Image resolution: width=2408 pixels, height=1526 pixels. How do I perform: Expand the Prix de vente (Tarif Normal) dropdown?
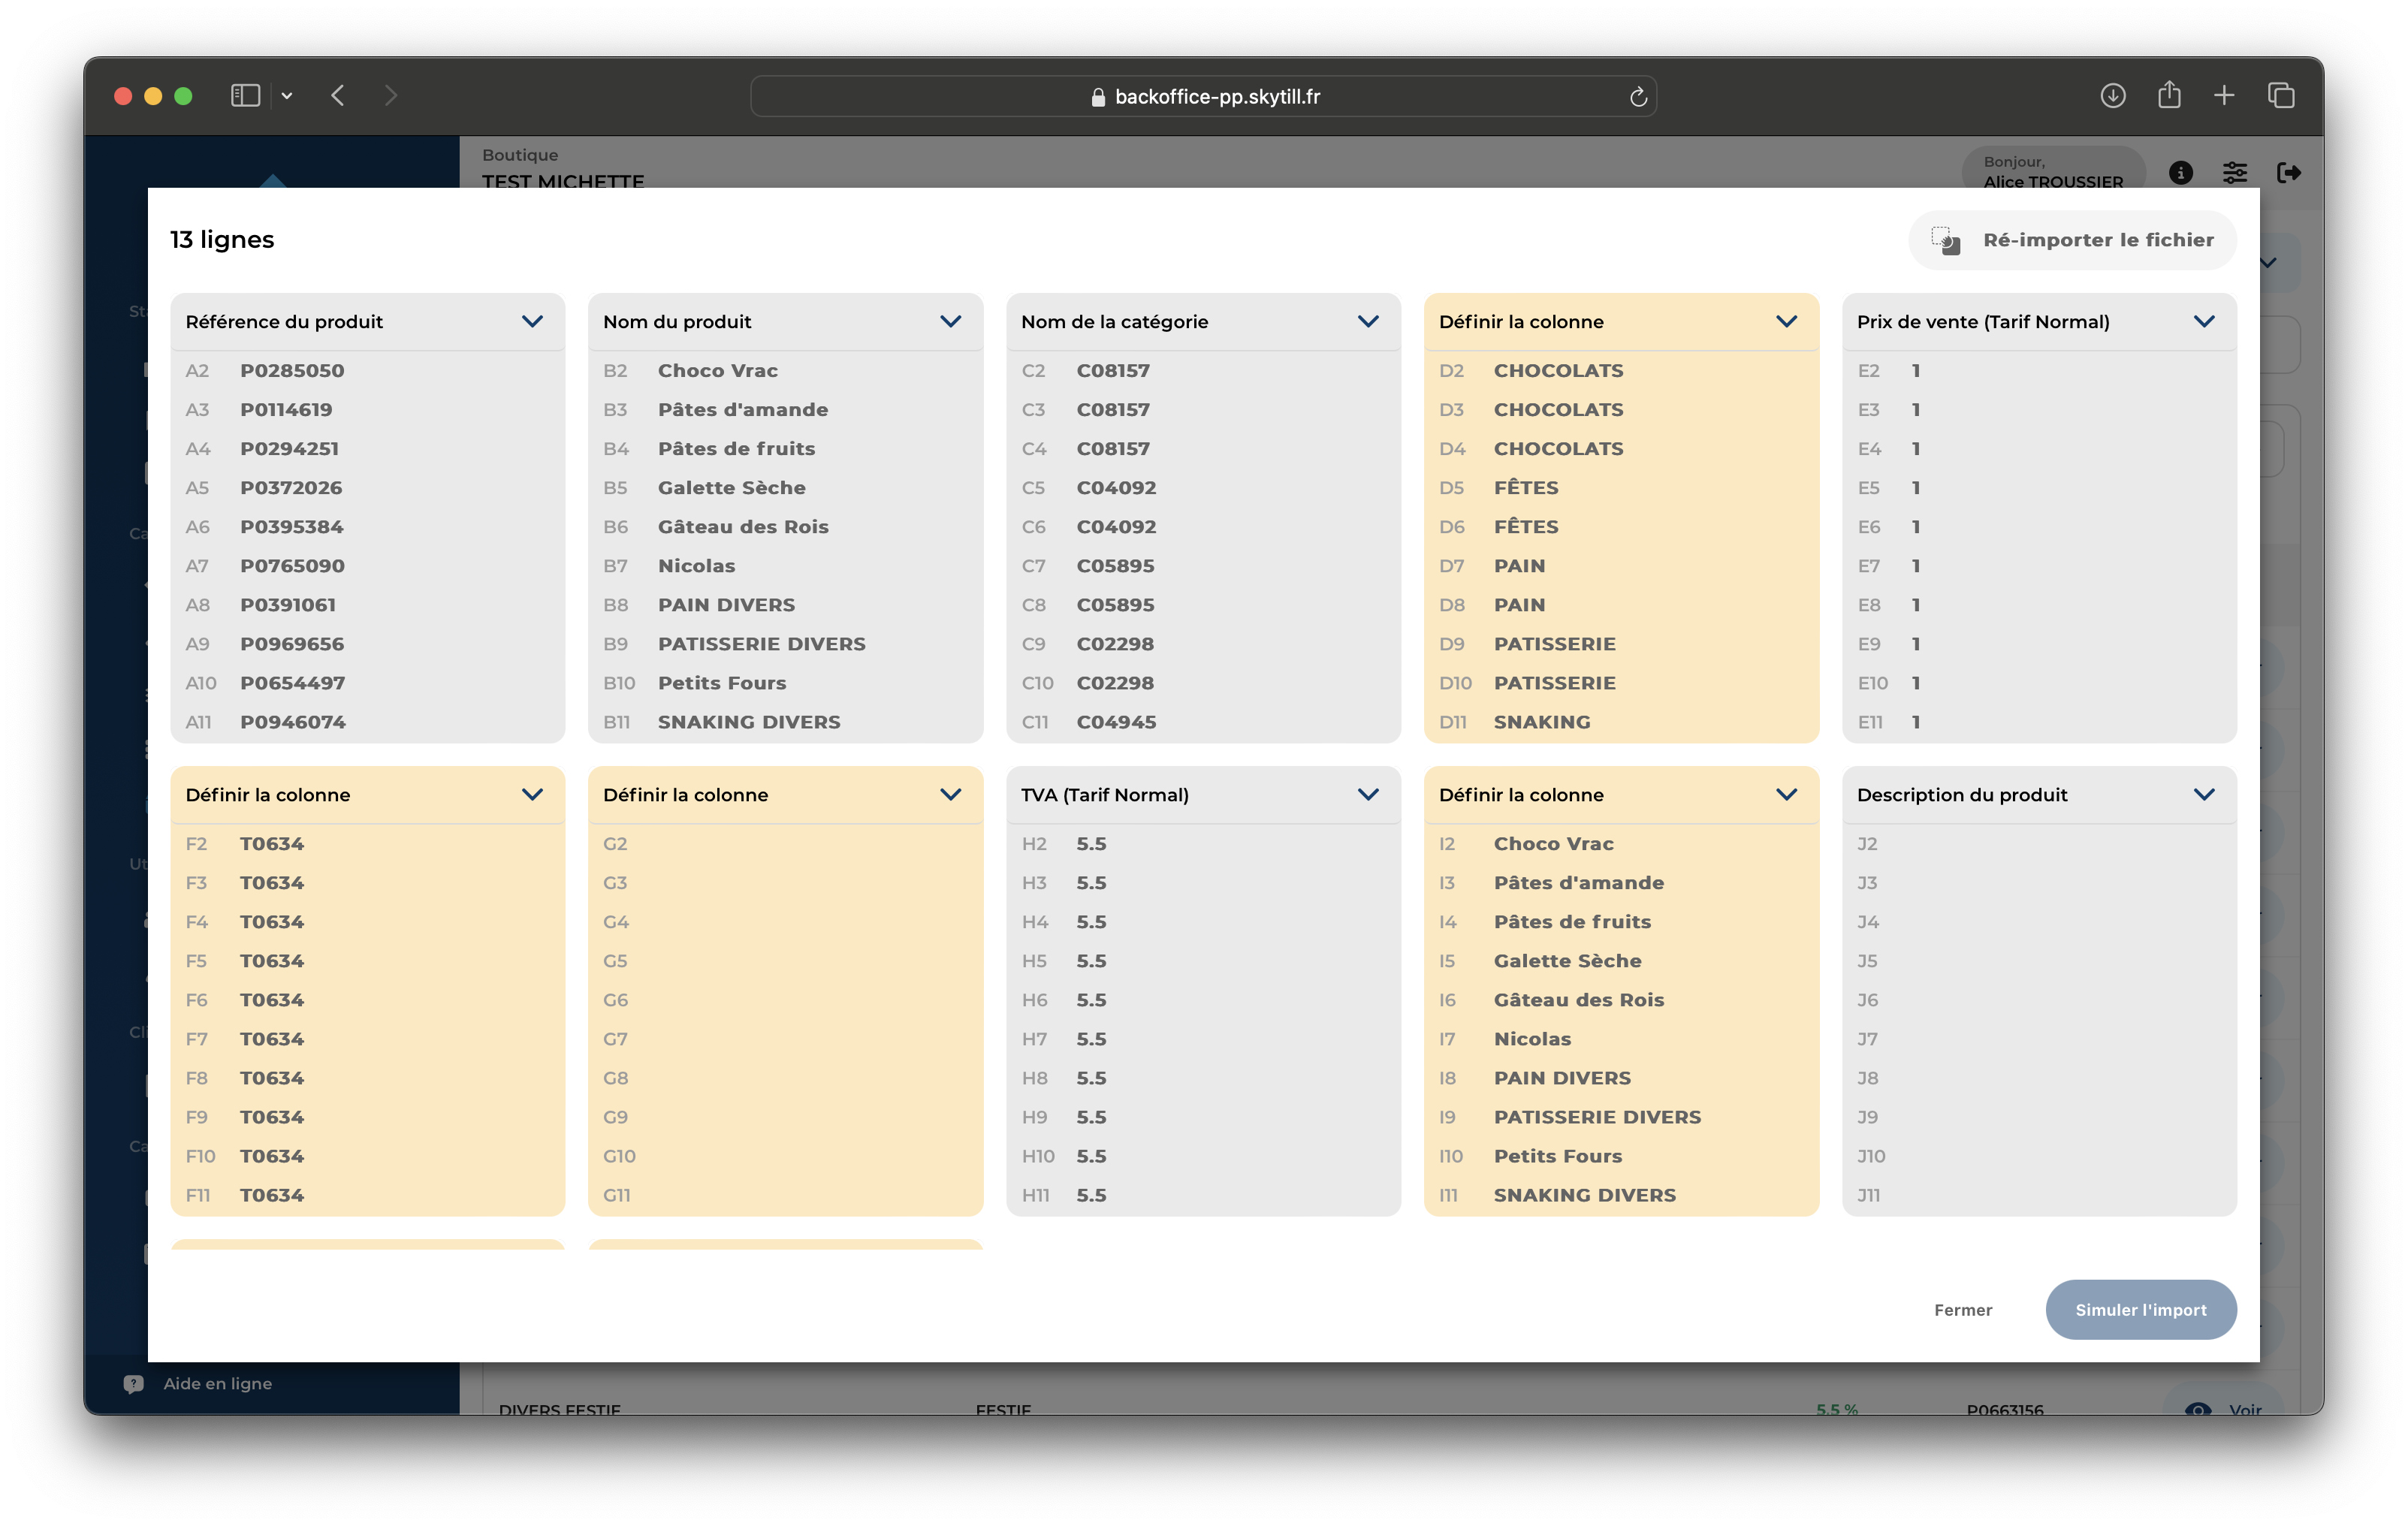(x=2203, y=322)
